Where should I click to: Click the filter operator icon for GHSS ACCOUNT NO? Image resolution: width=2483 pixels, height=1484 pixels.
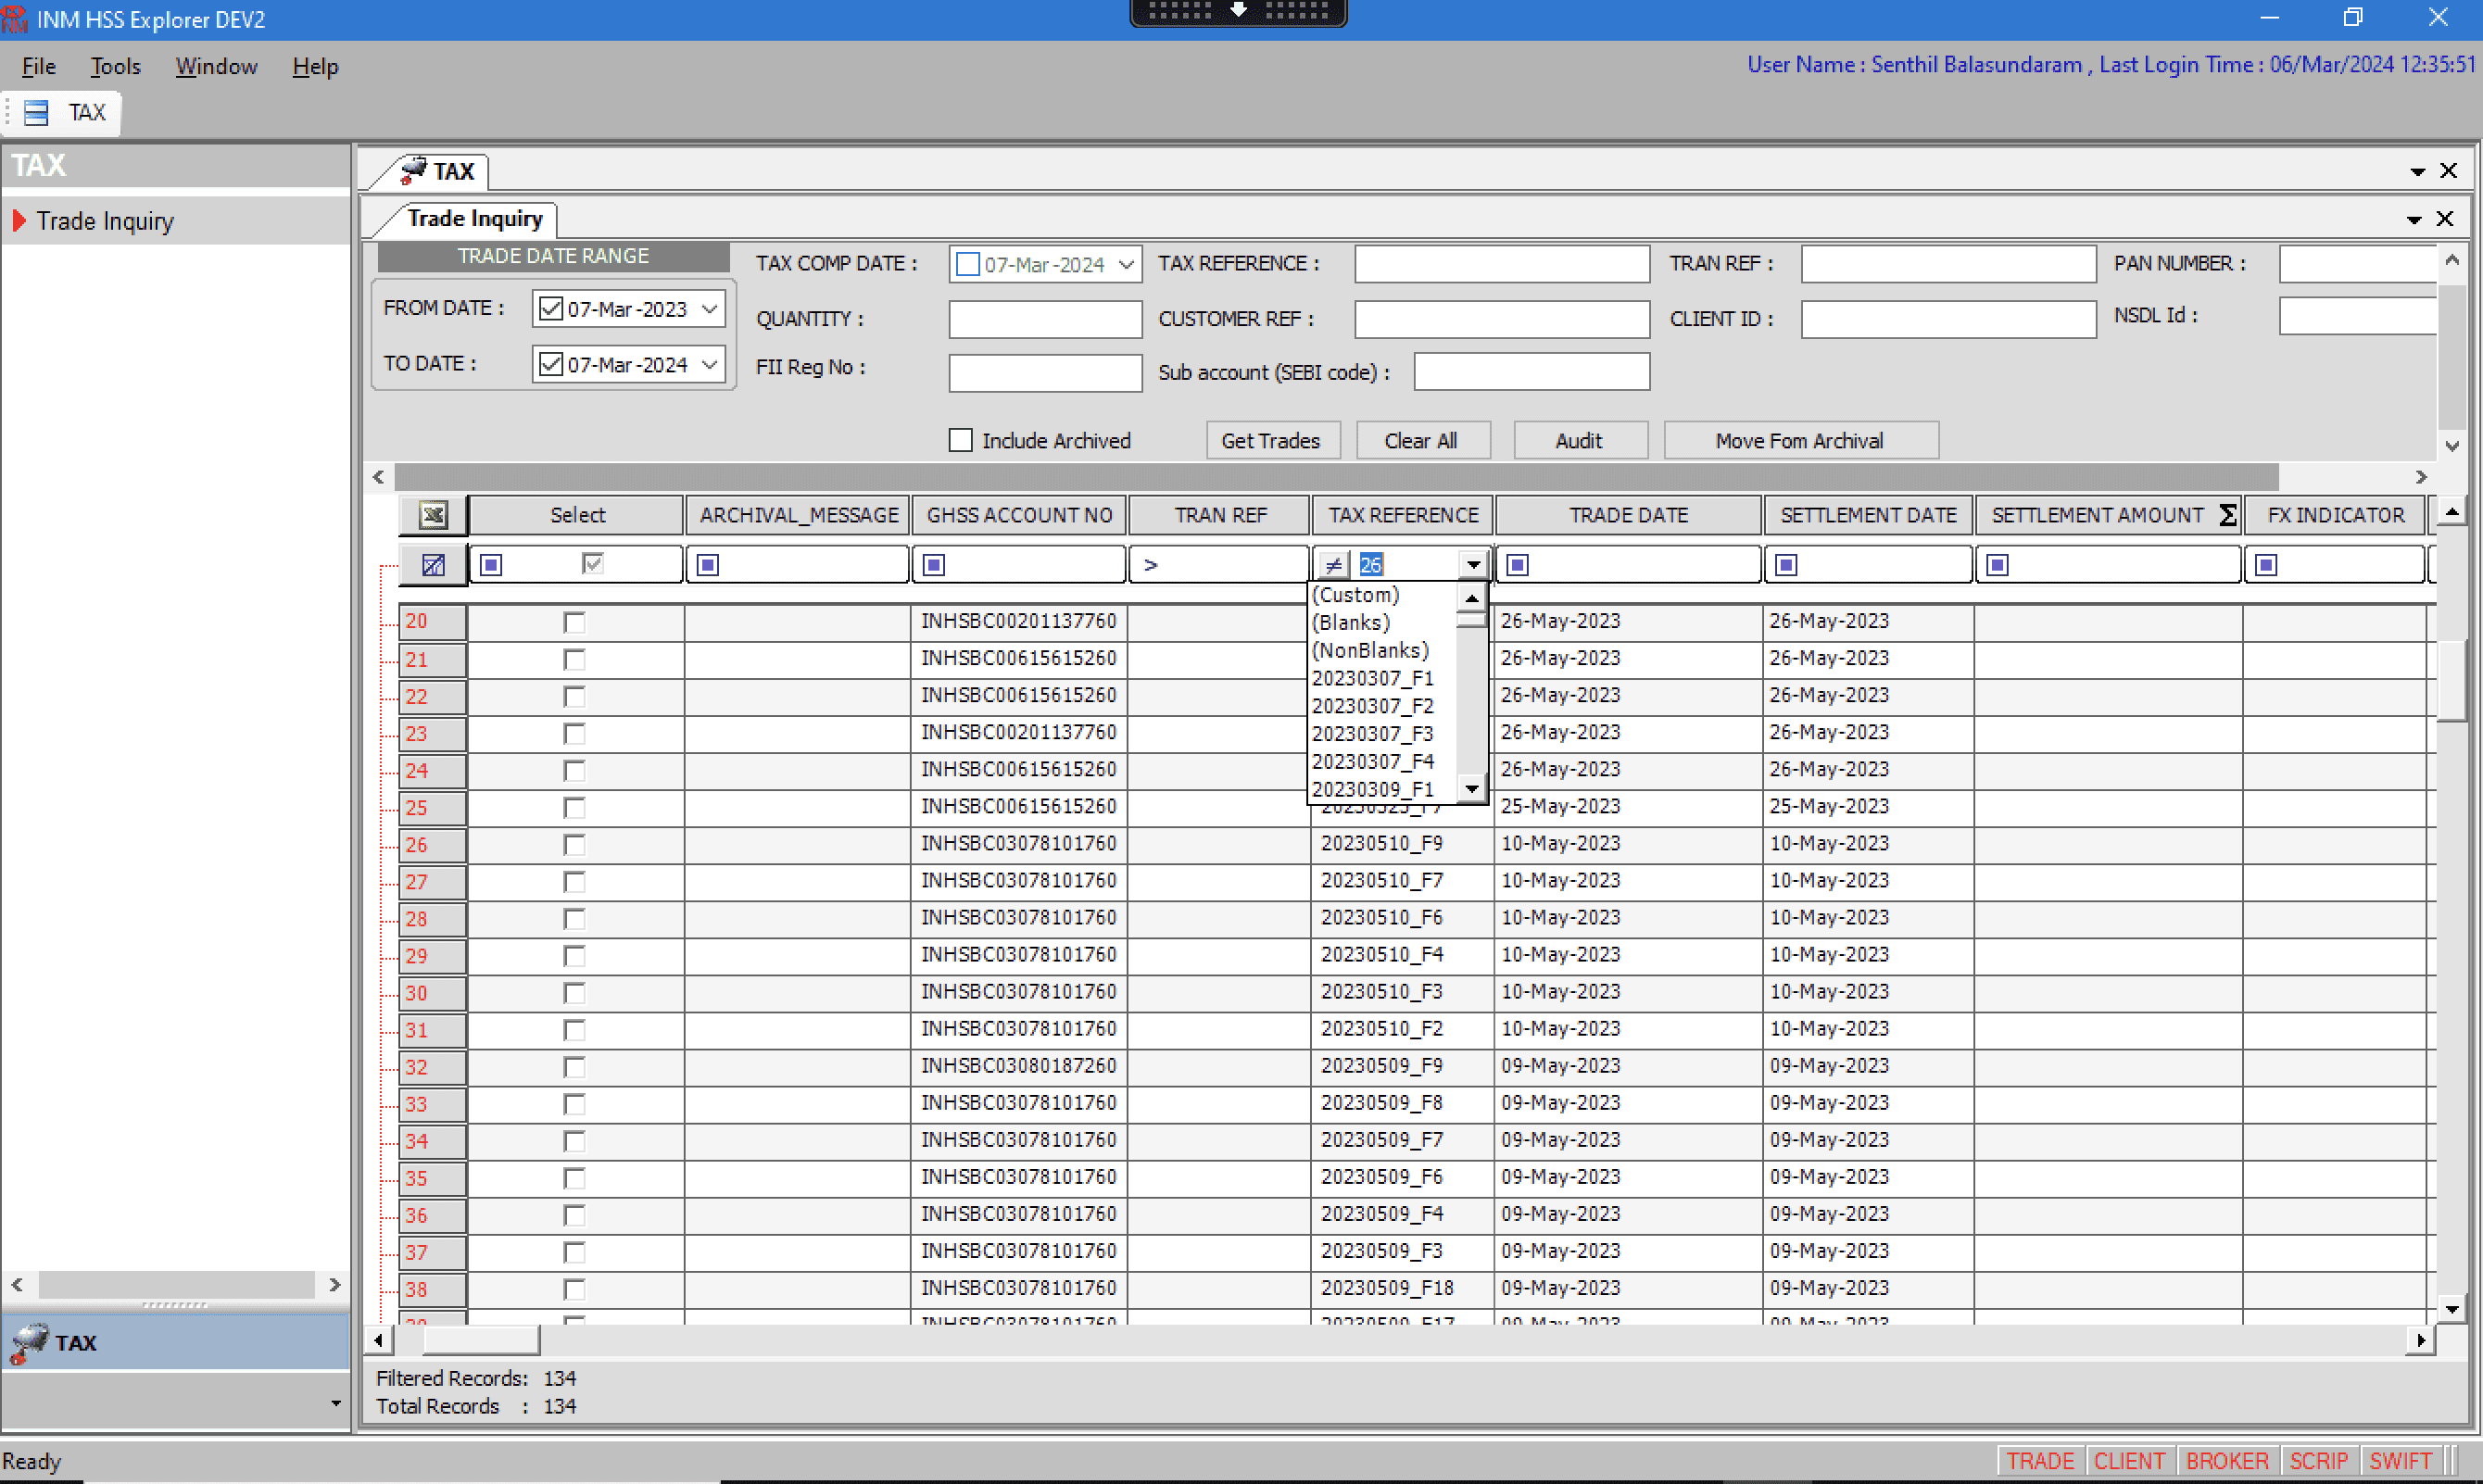pyautogui.click(x=934, y=565)
